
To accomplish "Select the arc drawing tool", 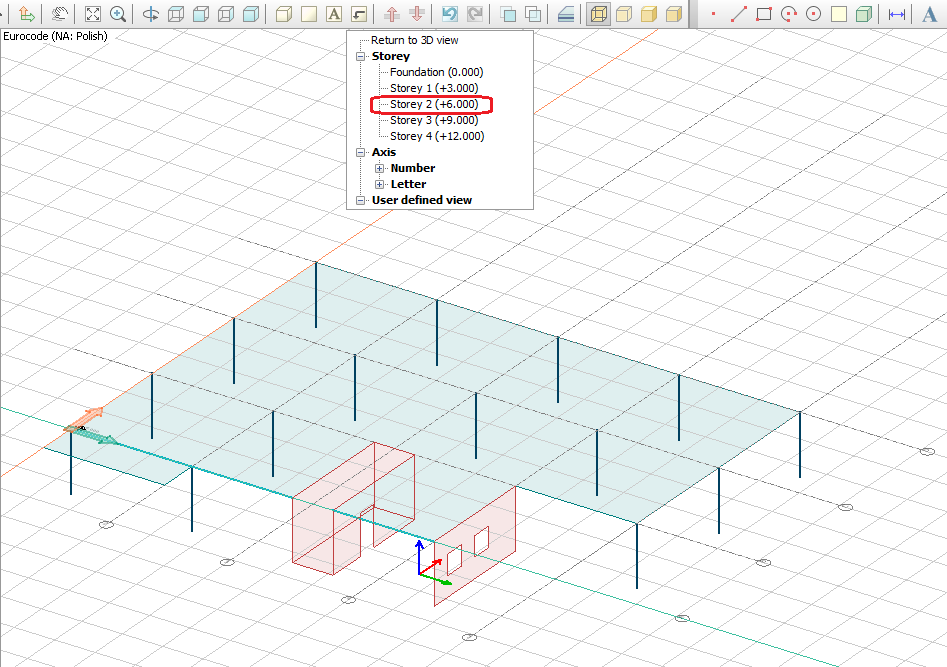I will 789,14.
